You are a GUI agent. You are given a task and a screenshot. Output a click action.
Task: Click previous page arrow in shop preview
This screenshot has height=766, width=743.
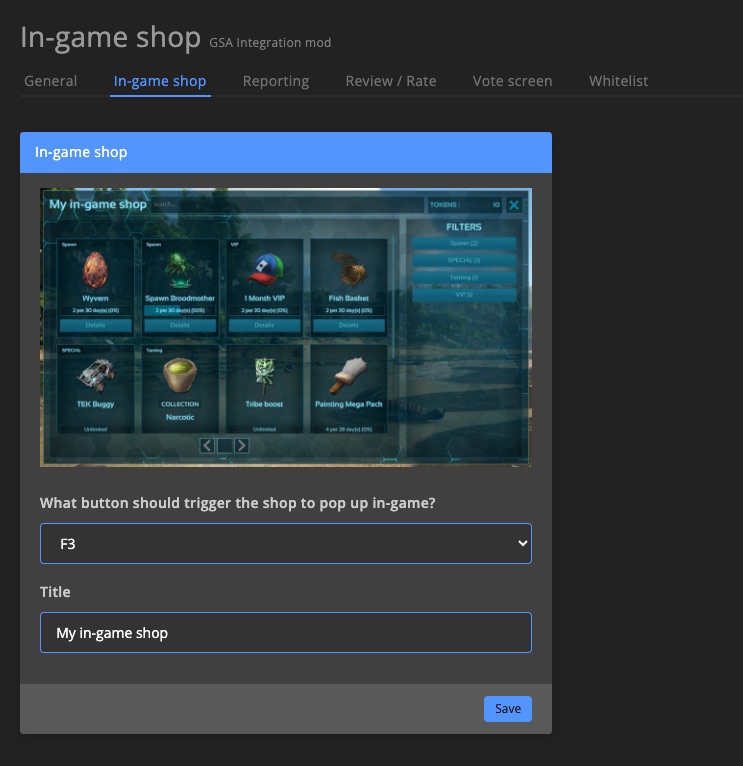tap(208, 445)
